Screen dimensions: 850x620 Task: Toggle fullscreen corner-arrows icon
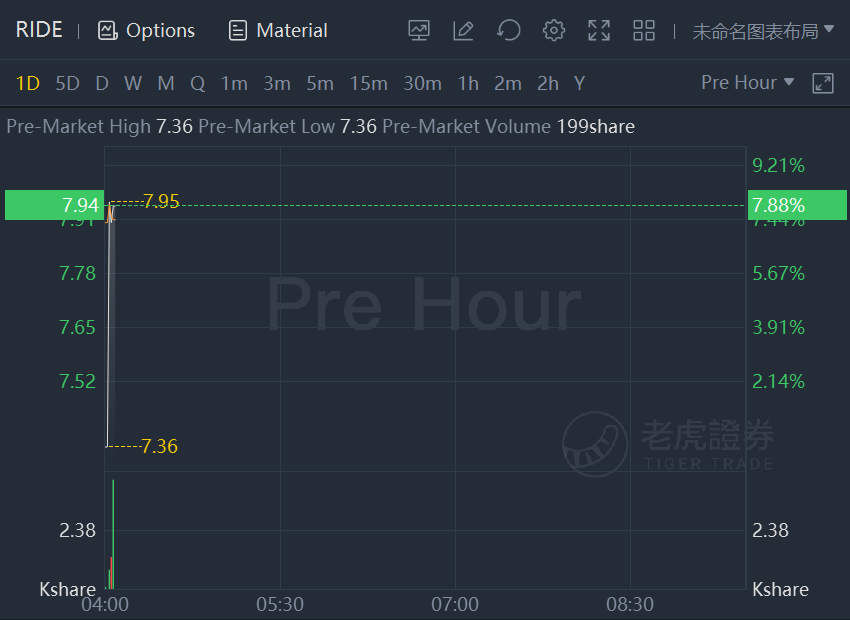click(599, 30)
